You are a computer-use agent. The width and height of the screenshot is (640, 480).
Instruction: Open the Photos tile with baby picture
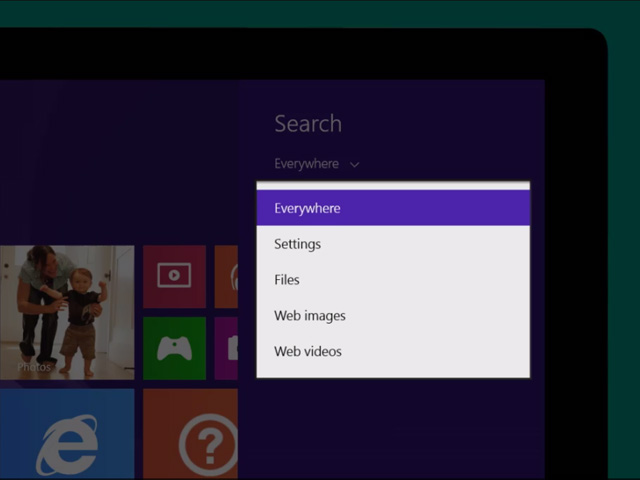pyautogui.click(x=67, y=312)
